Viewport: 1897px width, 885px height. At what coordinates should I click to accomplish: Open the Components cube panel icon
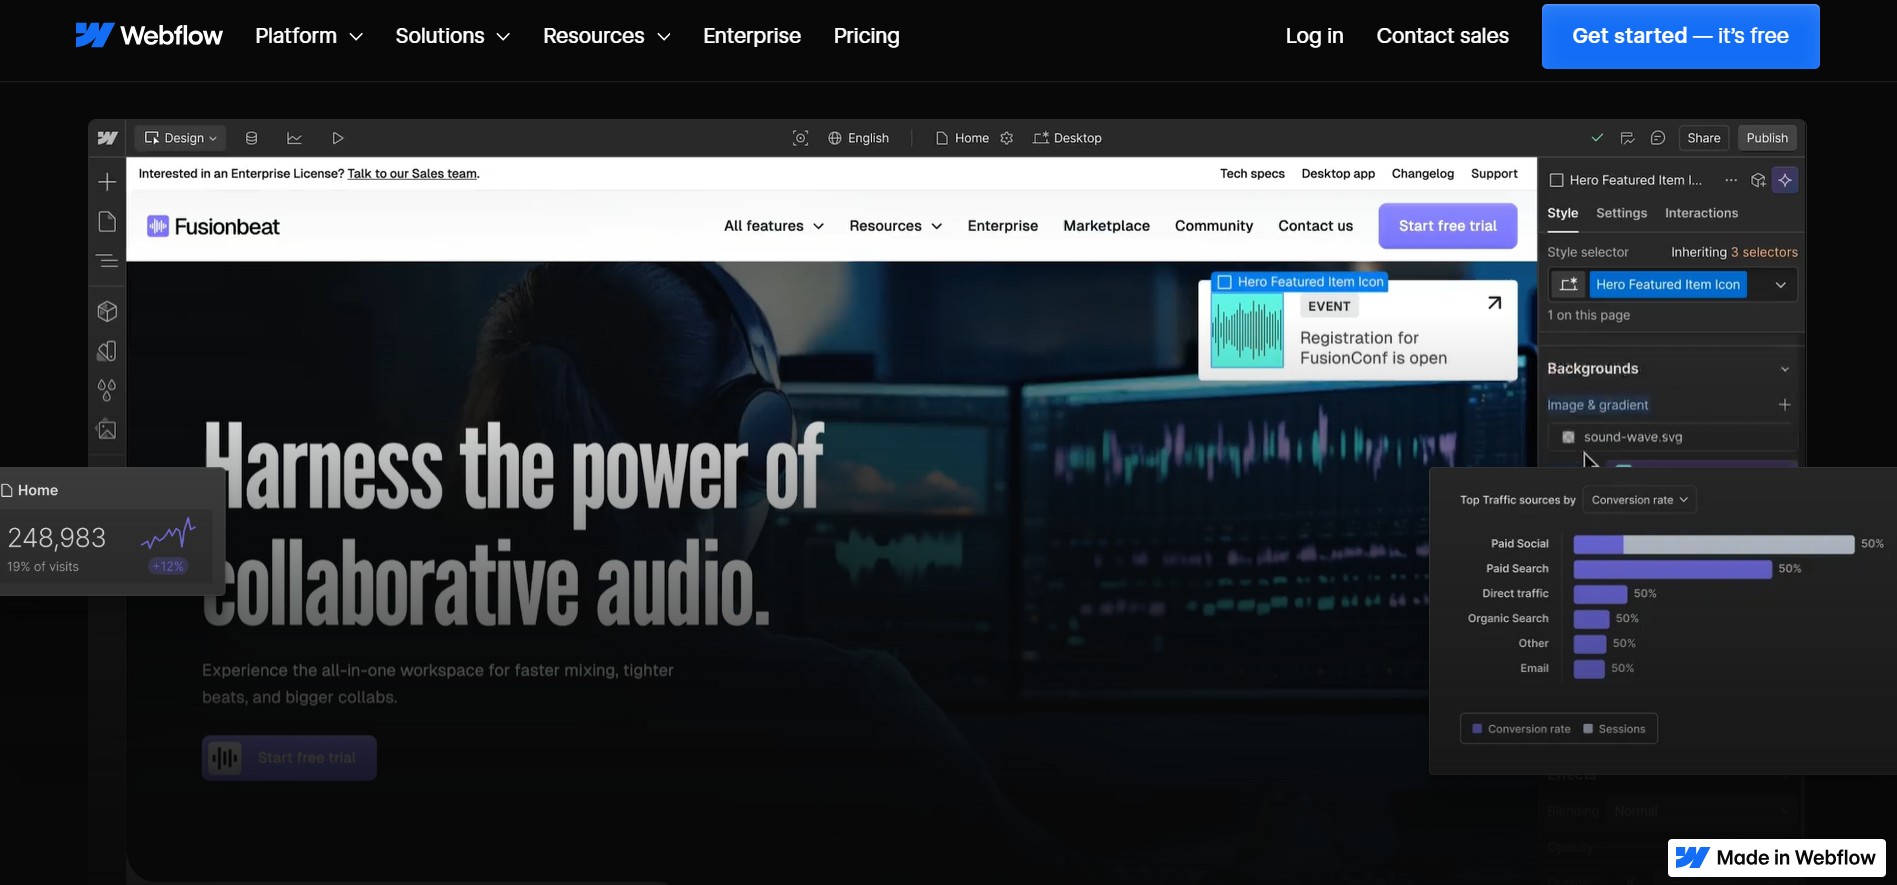point(107,311)
